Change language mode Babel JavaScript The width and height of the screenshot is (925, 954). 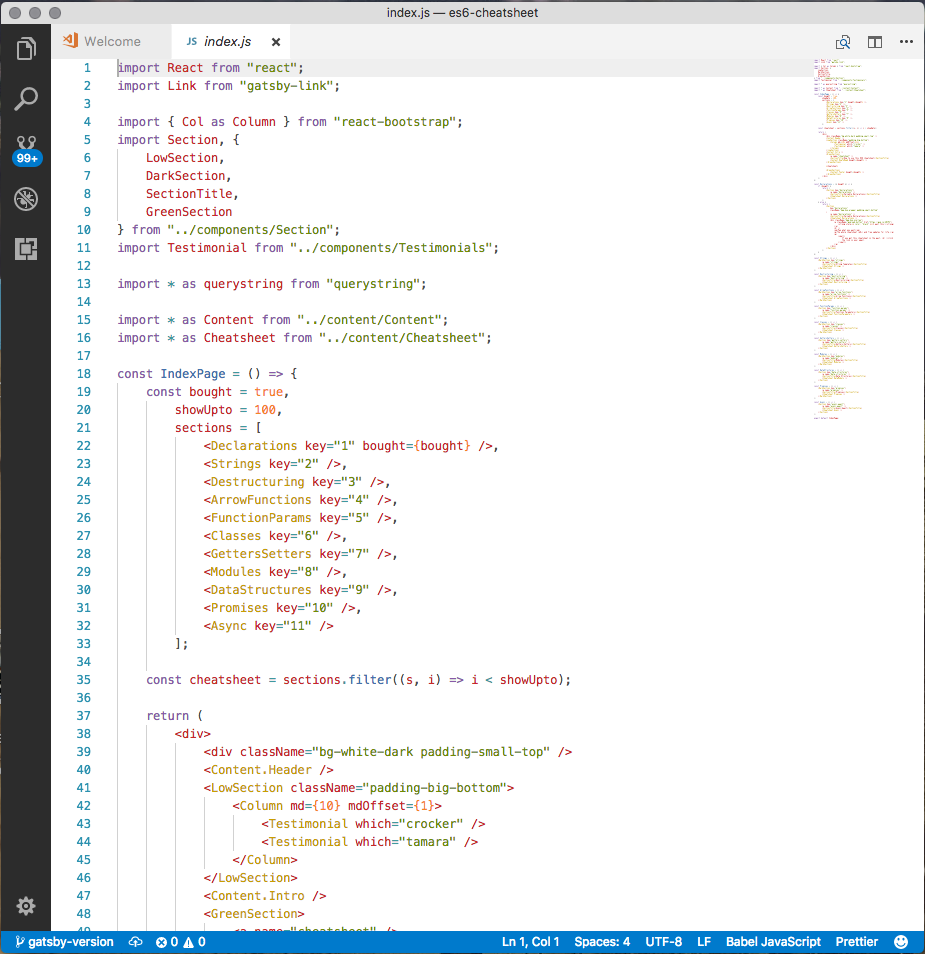coord(773,942)
